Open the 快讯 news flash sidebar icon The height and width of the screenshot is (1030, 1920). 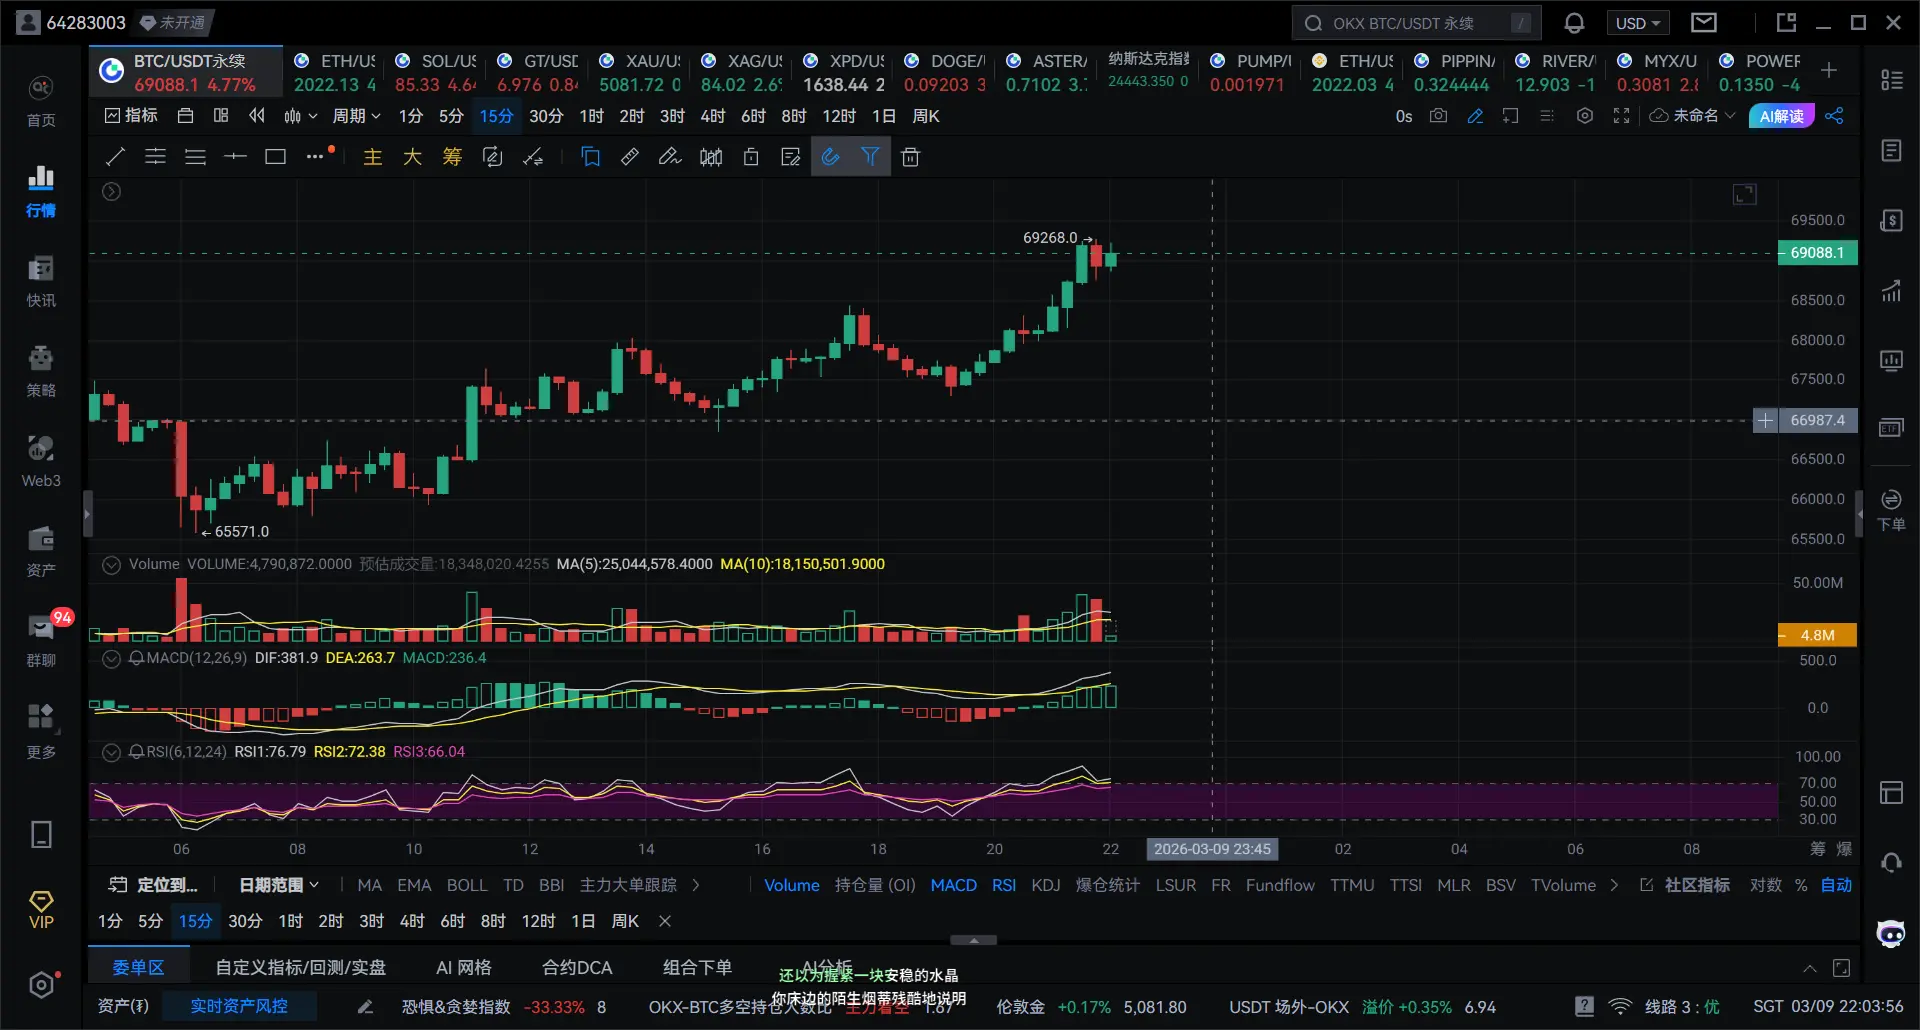point(41,281)
